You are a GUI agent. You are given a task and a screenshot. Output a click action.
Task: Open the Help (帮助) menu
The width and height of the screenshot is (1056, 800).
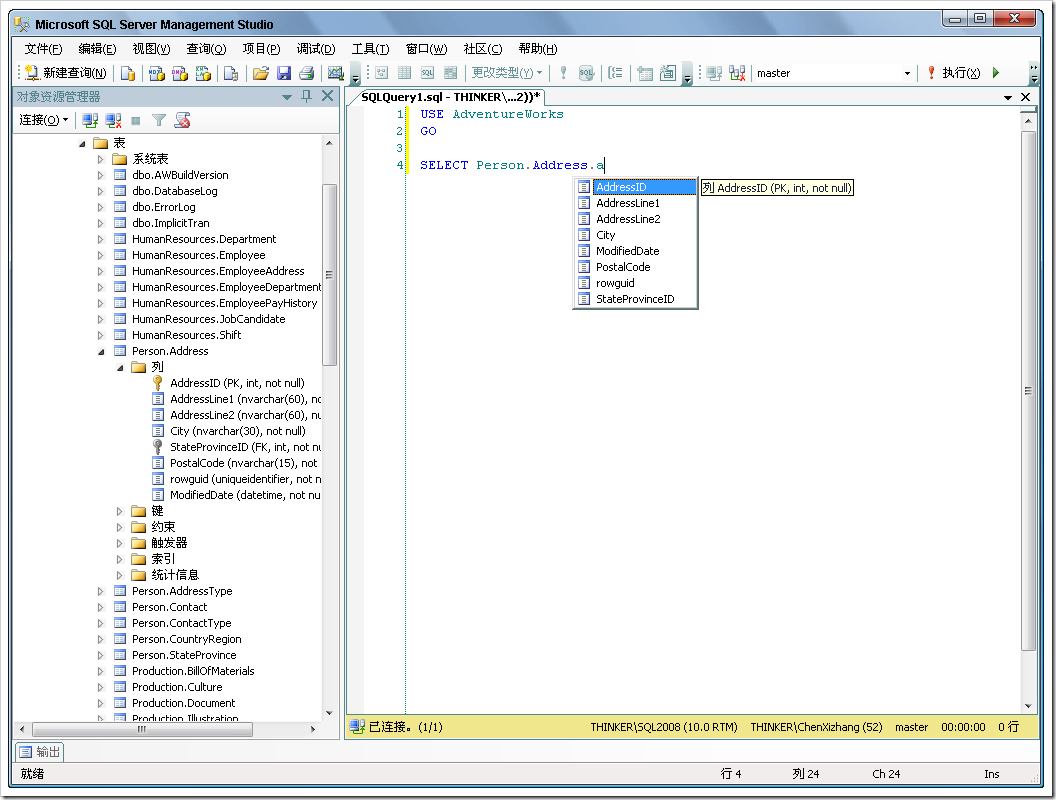tap(537, 48)
